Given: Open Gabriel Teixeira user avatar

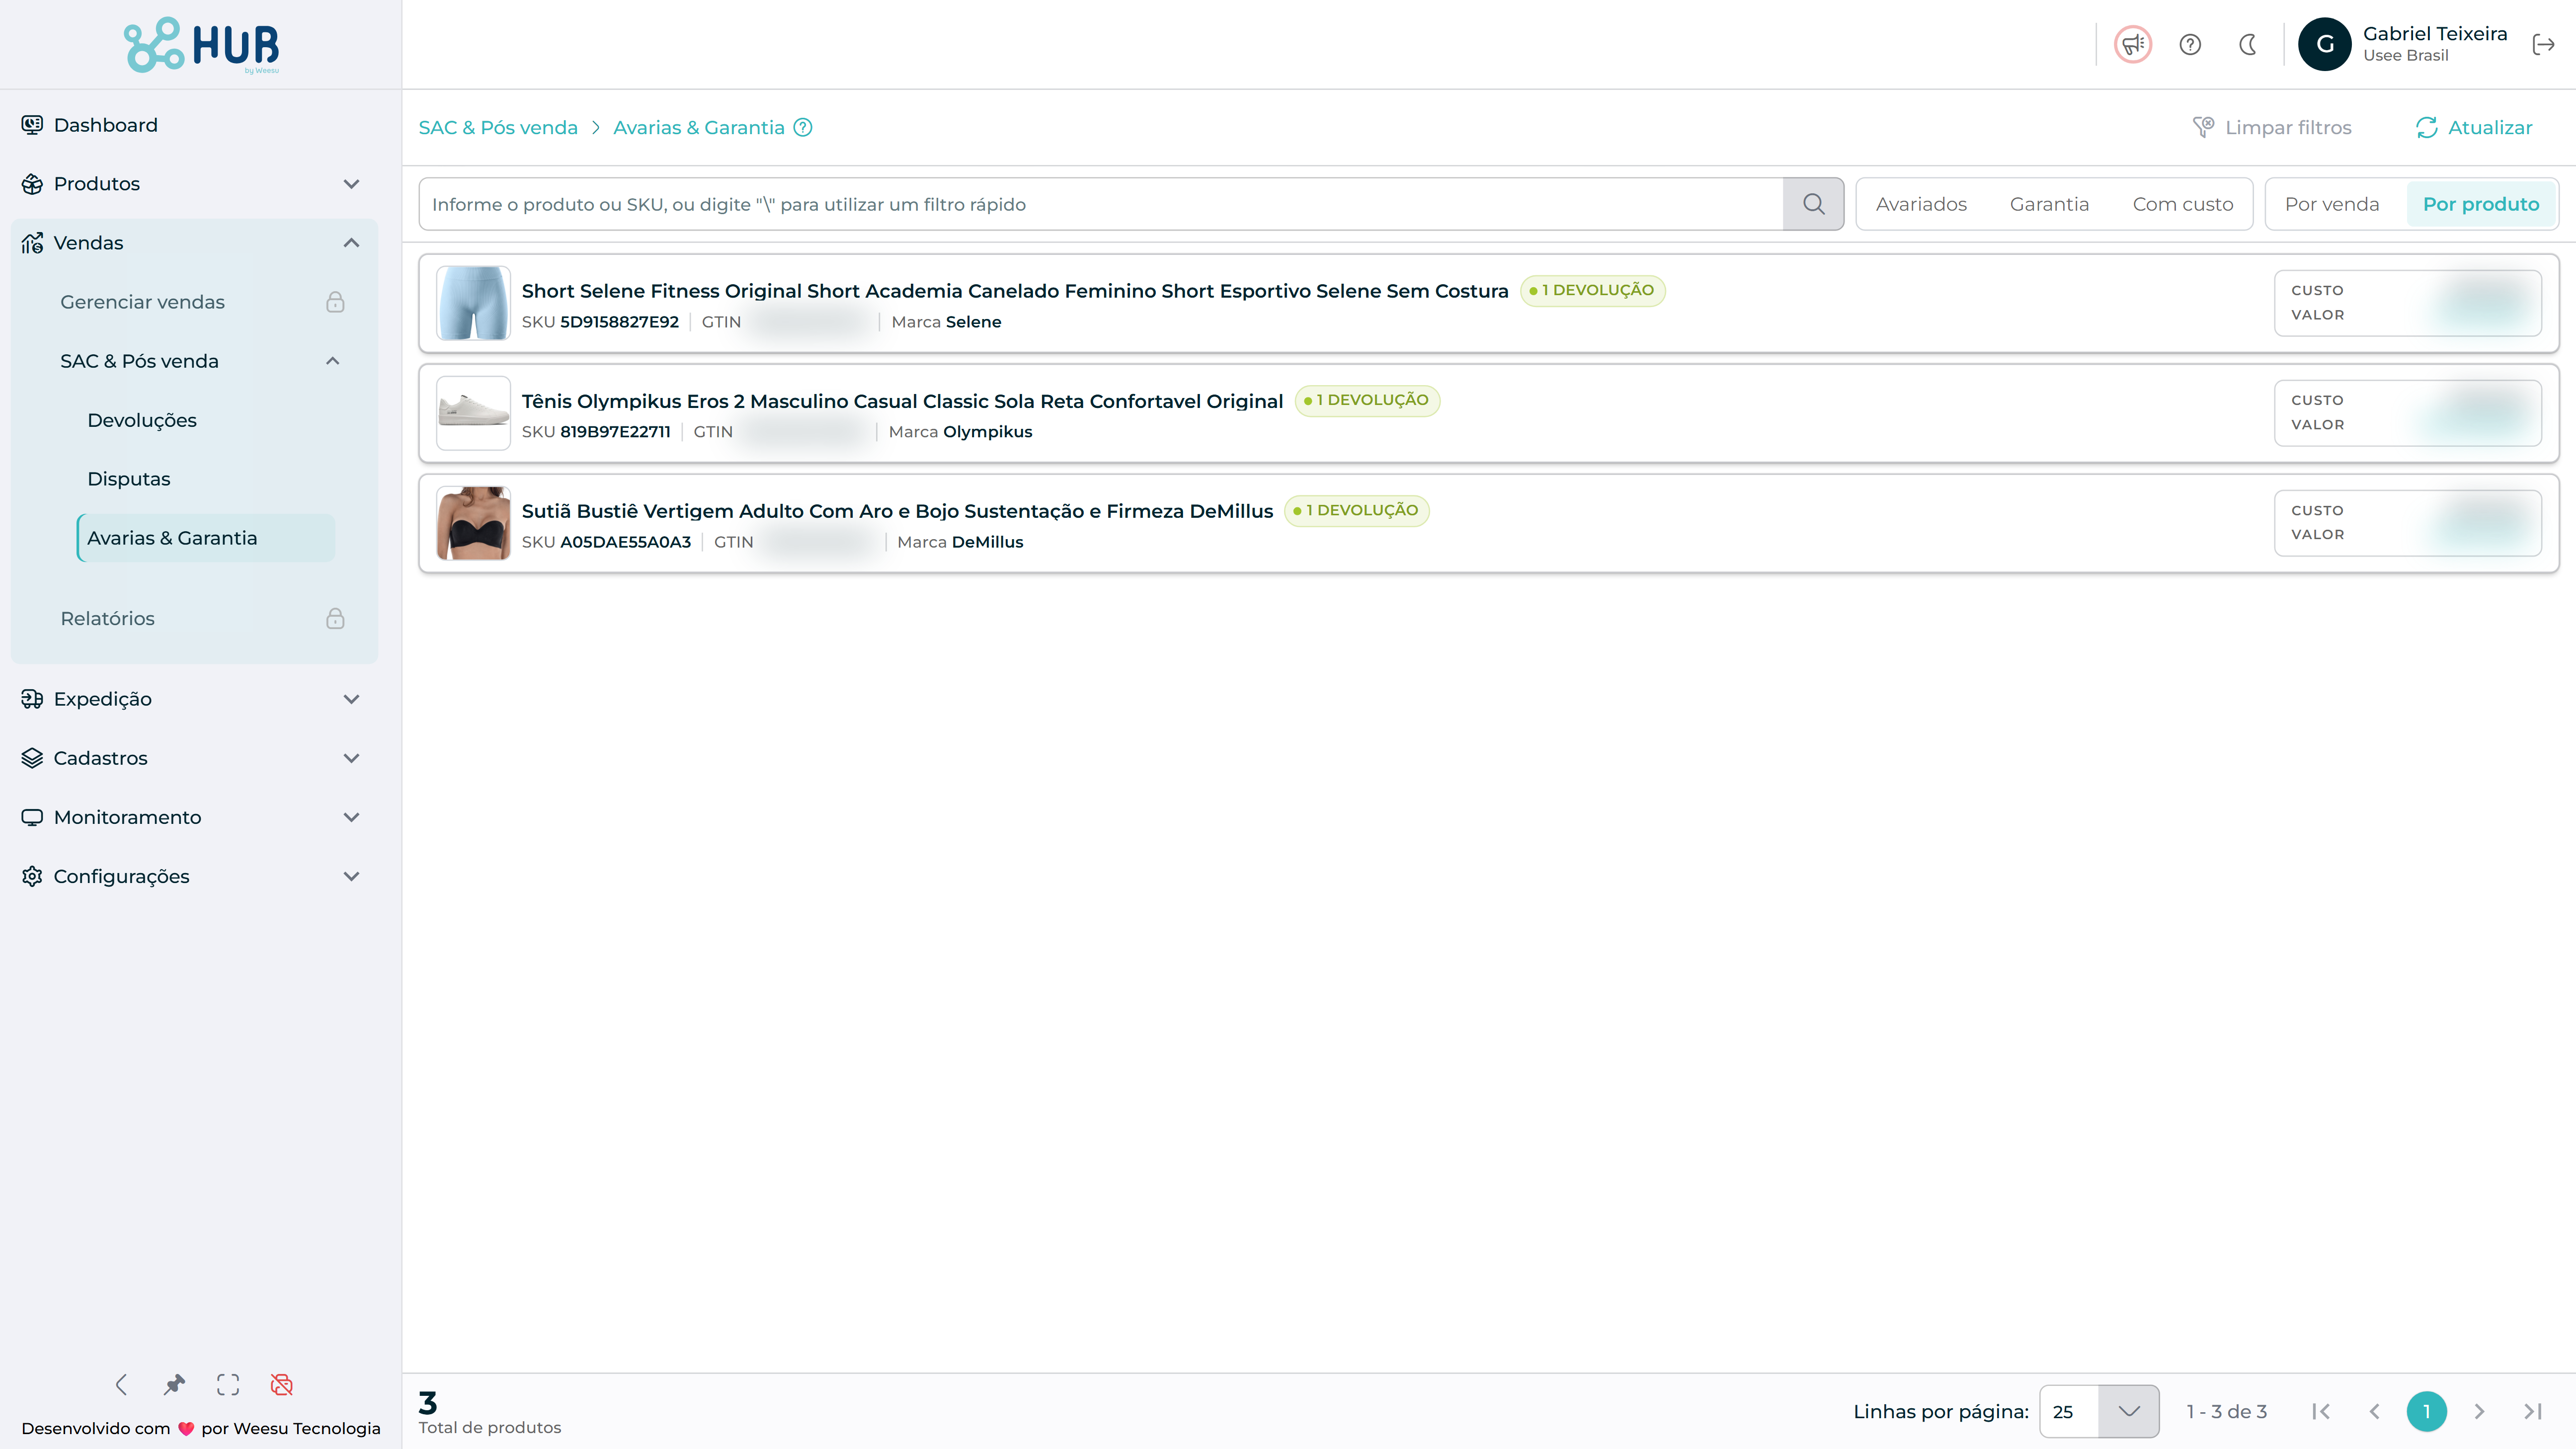Looking at the screenshot, I should click(2325, 44).
